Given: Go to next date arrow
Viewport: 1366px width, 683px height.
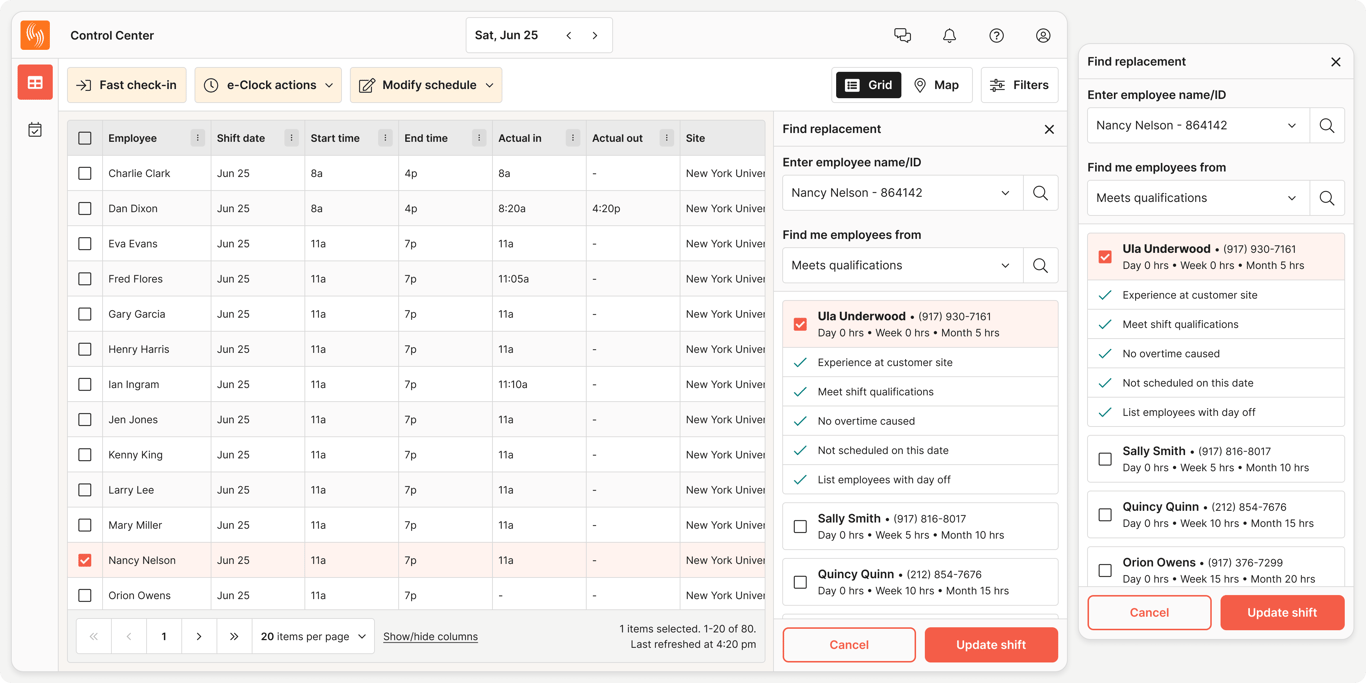Looking at the screenshot, I should (595, 35).
